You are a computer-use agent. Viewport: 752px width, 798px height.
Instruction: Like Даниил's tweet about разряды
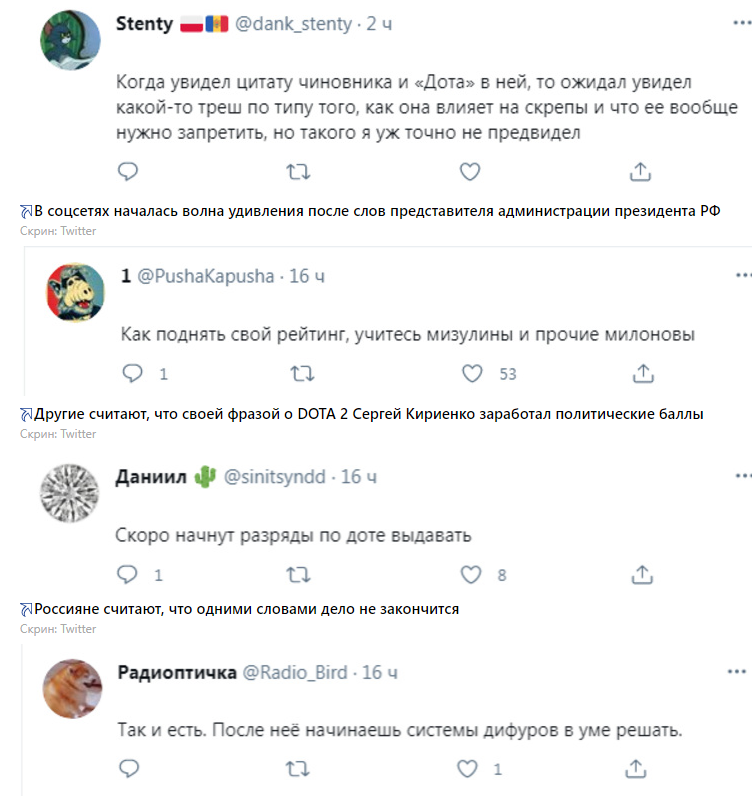pyautogui.click(x=470, y=575)
